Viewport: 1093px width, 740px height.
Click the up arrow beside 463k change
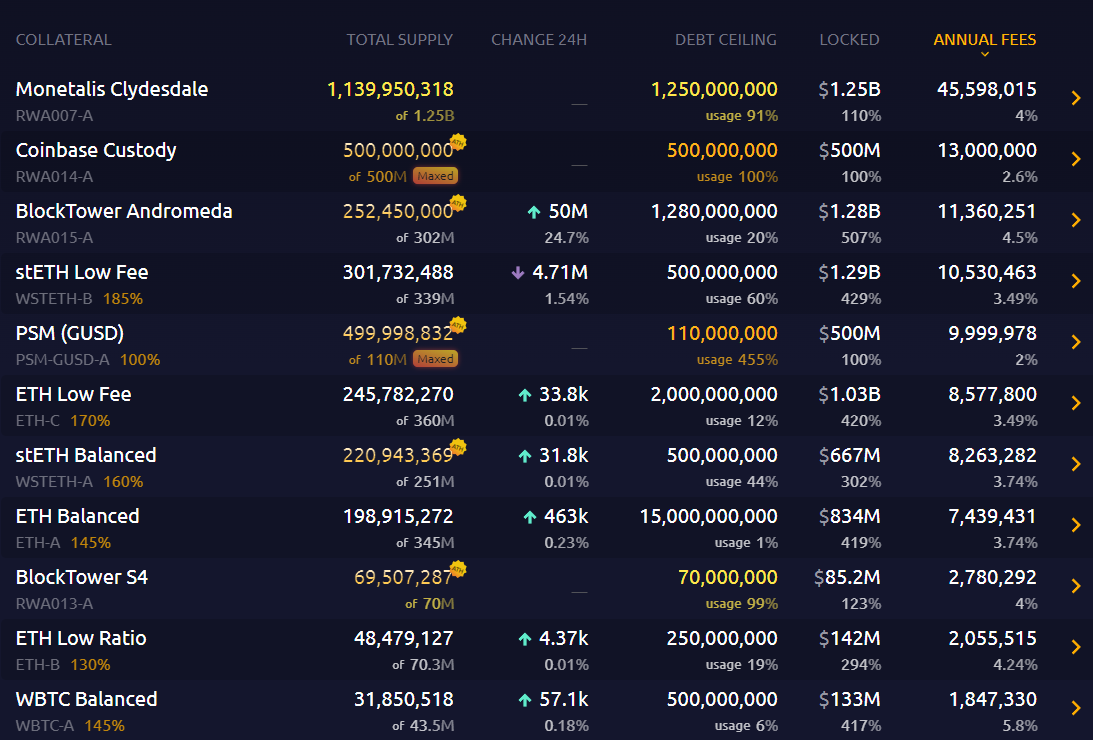pyautogui.click(x=530, y=517)
